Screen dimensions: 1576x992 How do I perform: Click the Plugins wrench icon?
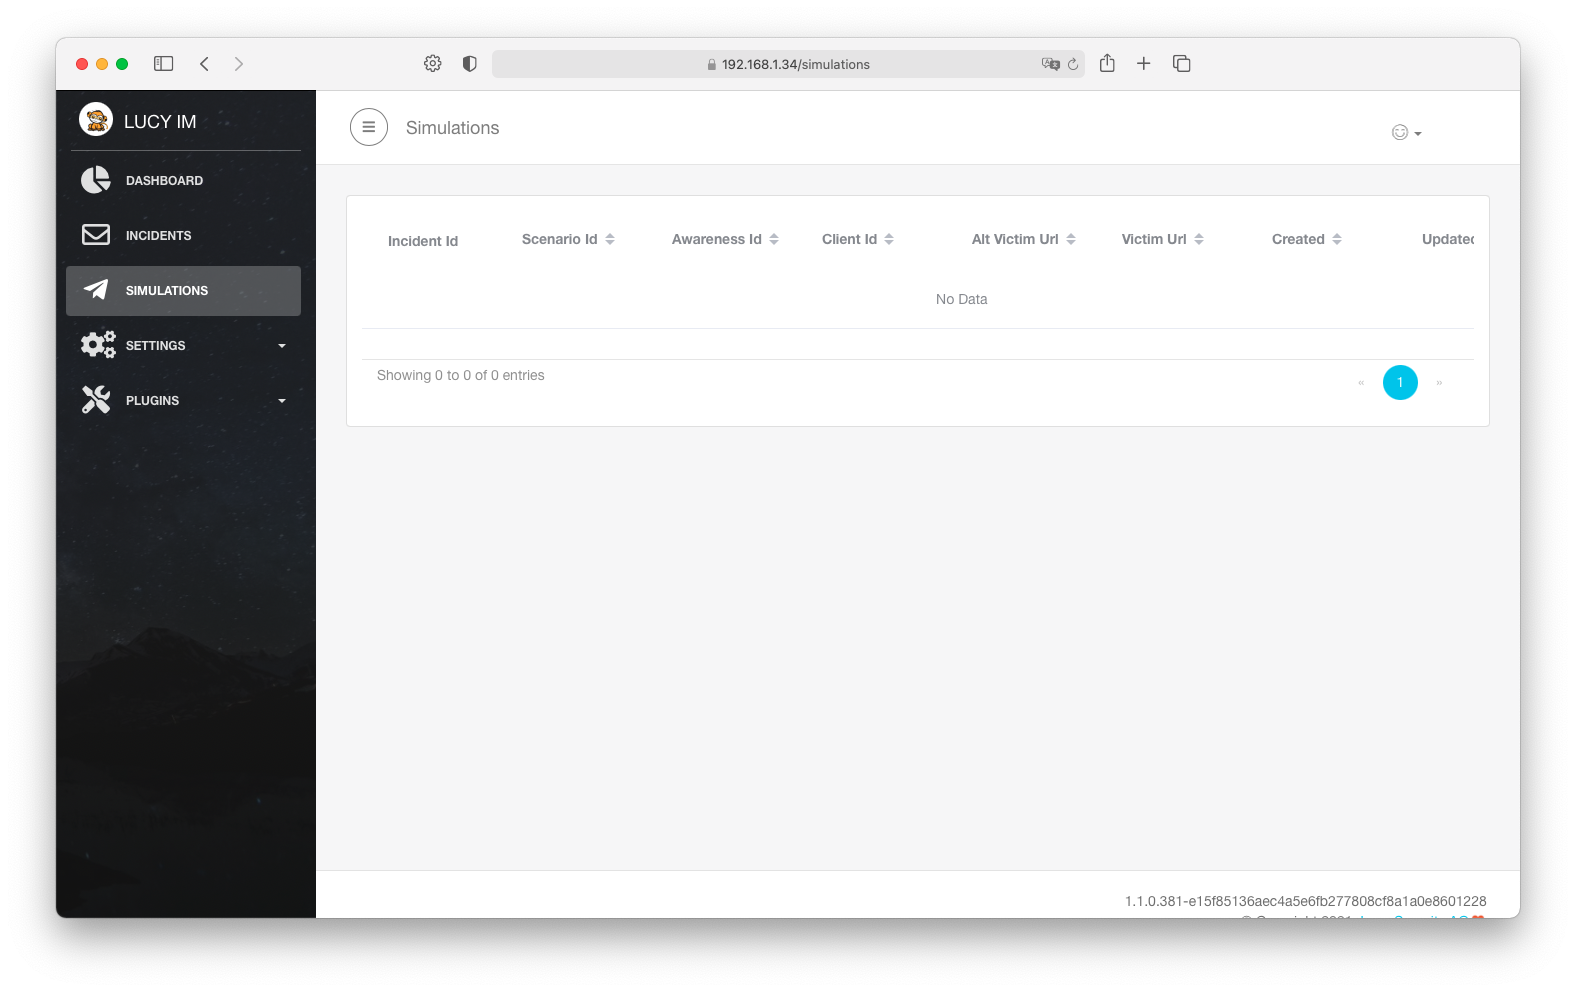[x=96, y=400]
